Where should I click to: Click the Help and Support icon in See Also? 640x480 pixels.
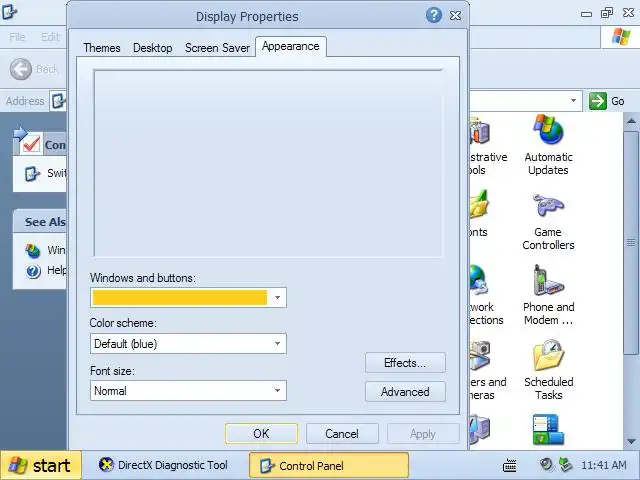[x=33, y=271]
